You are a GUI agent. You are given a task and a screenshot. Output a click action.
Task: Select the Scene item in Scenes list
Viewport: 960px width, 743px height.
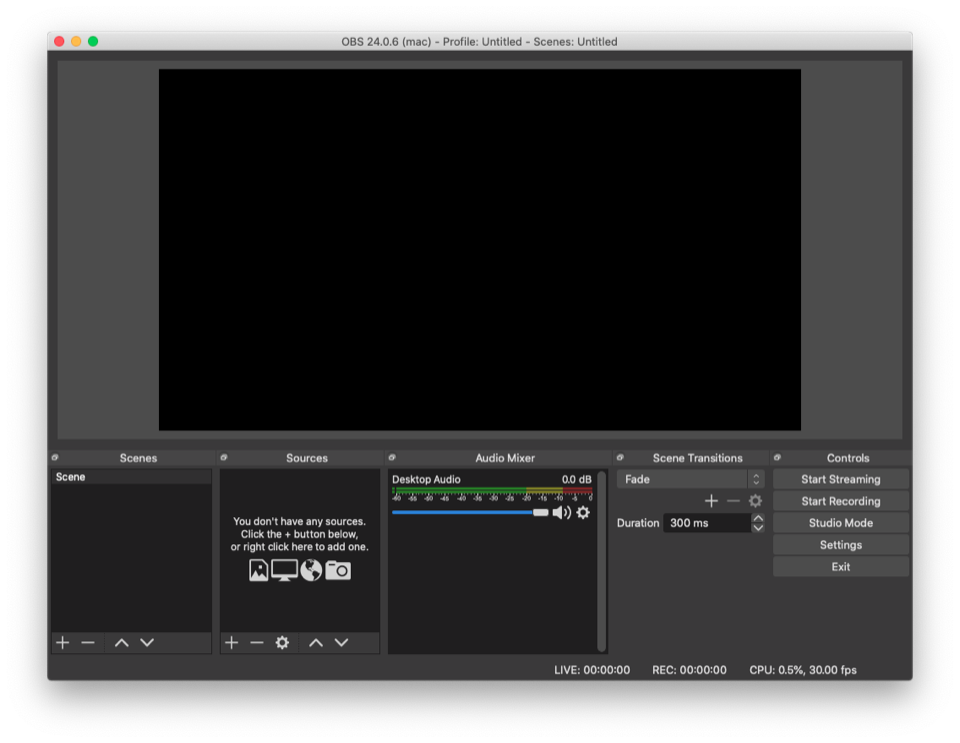(130, 477)
